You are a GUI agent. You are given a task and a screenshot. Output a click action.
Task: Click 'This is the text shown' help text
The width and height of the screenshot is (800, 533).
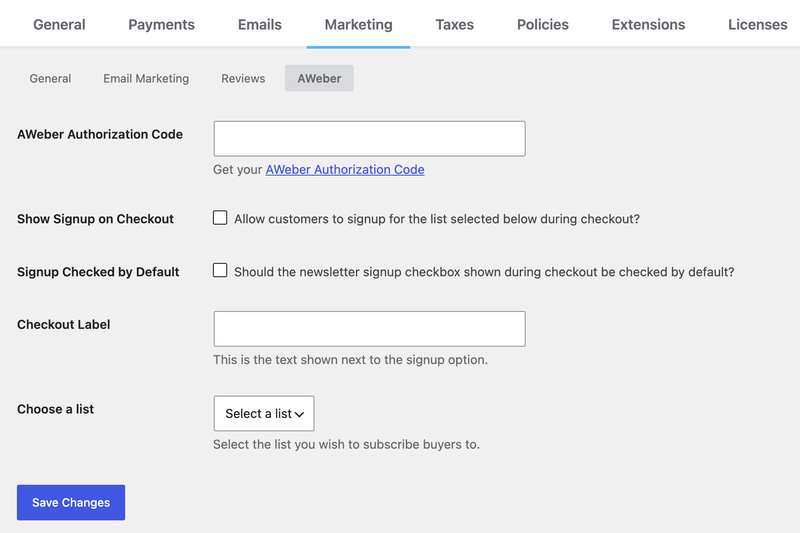(x=351, y=360)
